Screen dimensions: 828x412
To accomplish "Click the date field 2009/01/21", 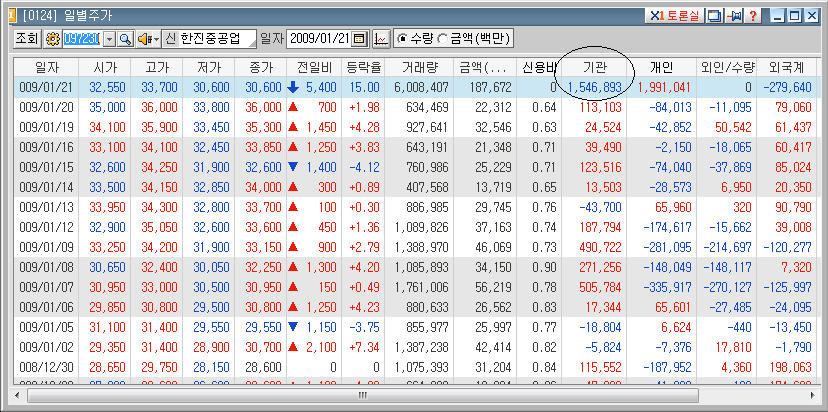I will 319,39.
